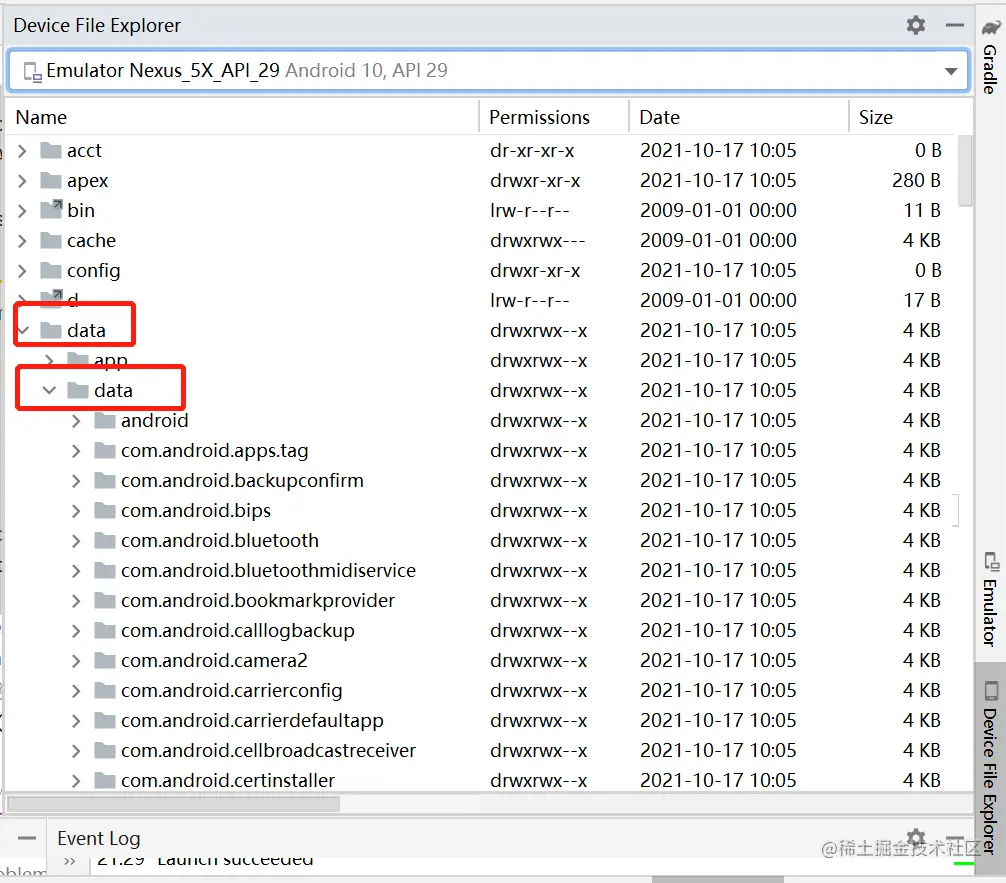
Task: Sort files by clicking the Name column header
Action: click(41, 117)
